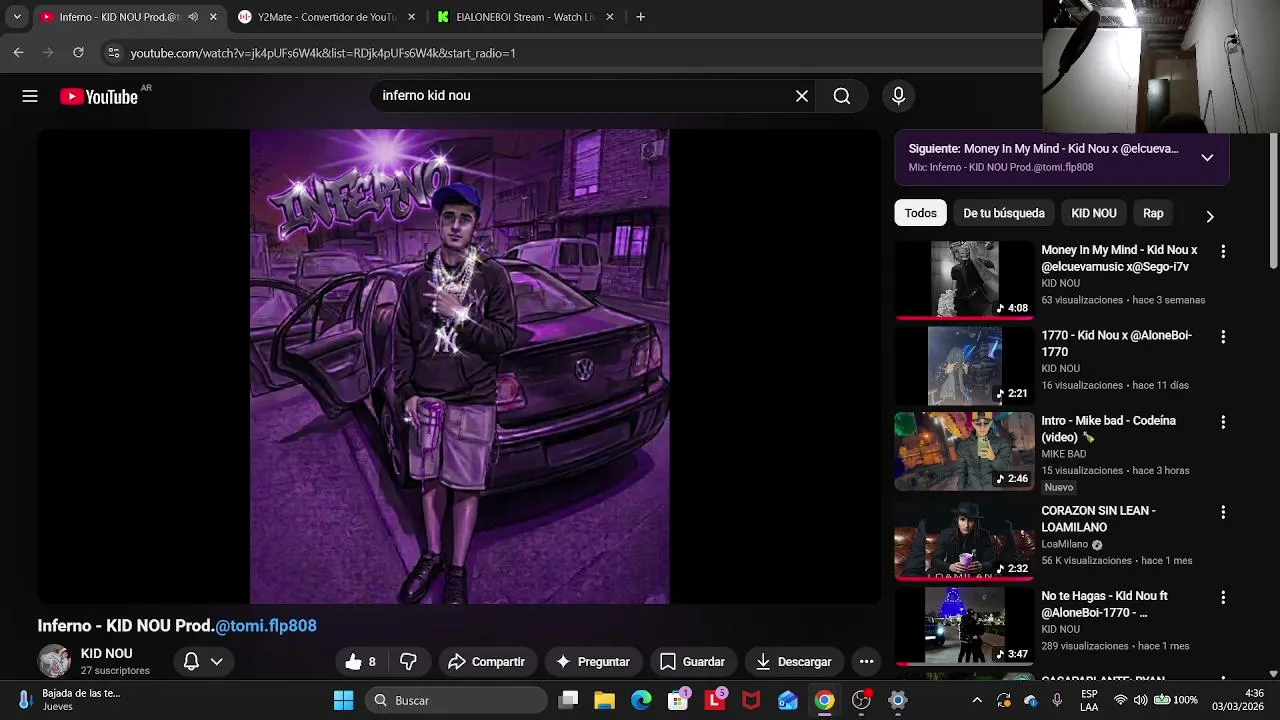Select the Rap filter chip
Viewport: 1280px width, 720px height.
pos(1153,213)
